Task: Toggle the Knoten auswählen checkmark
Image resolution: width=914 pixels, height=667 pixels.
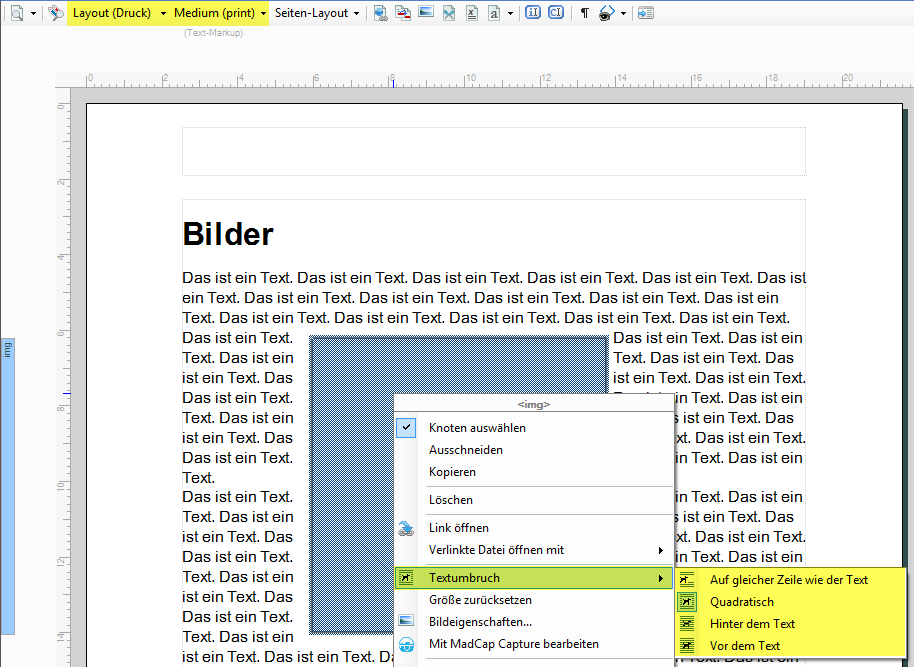Action: 406,428
